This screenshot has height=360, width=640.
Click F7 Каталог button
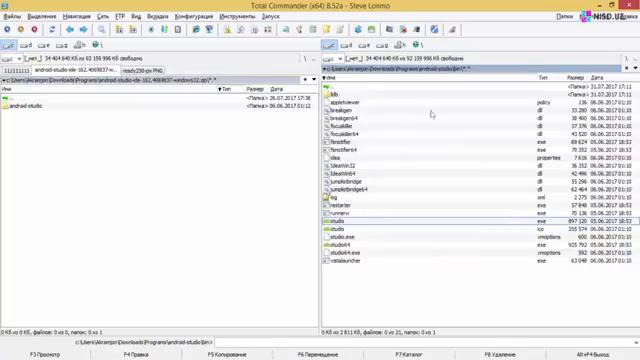409,355
